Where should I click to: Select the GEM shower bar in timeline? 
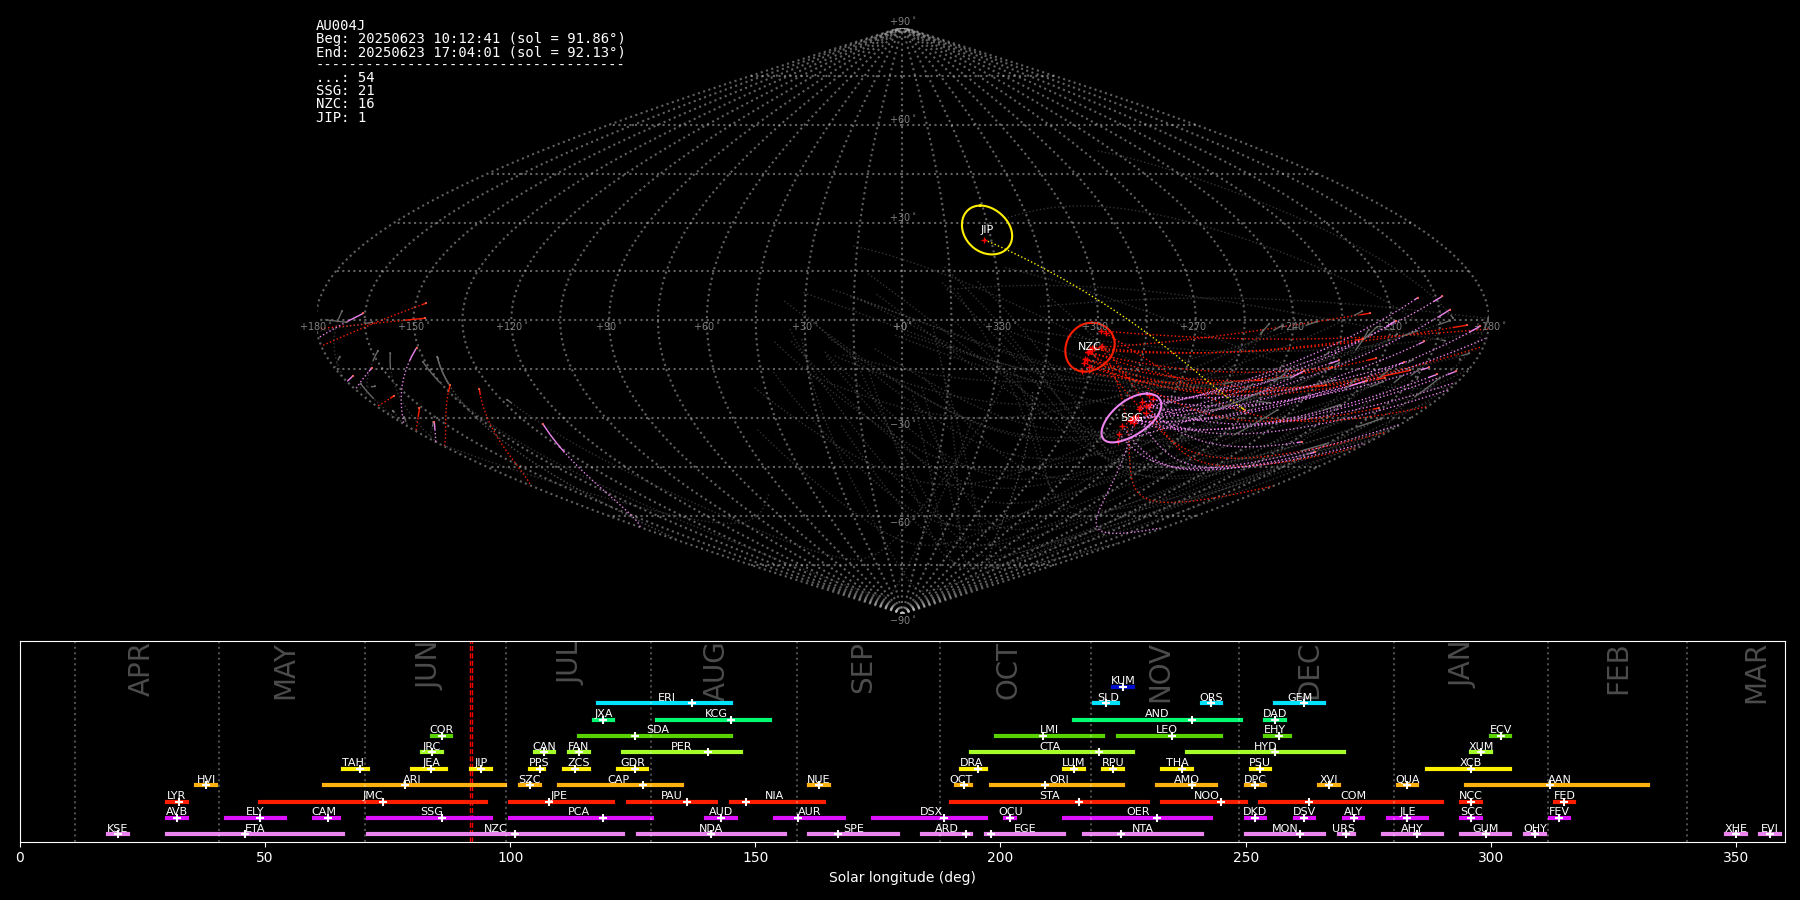click(x=1299, y=703)
